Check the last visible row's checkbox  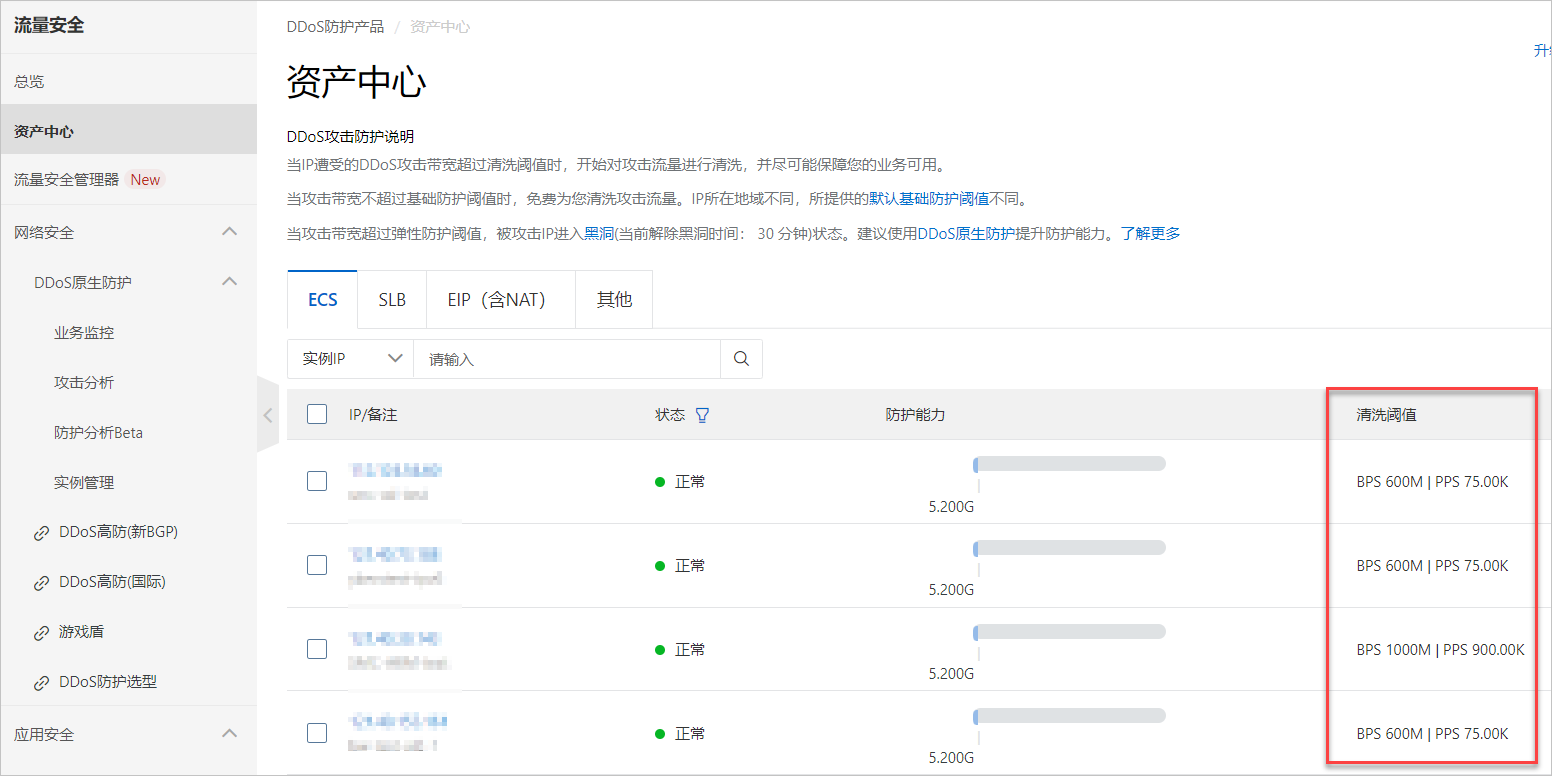click(317, 733)
